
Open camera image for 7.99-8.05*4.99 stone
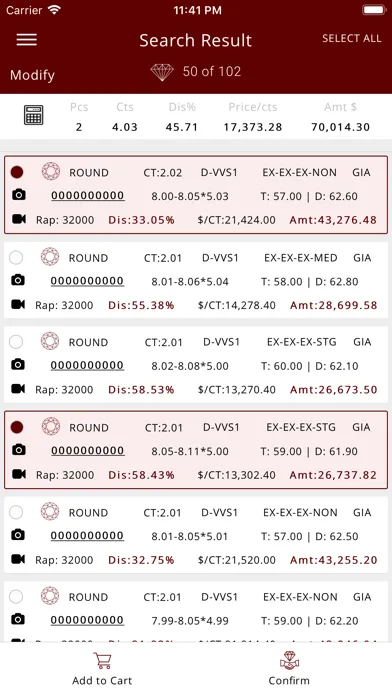[18, 620]
